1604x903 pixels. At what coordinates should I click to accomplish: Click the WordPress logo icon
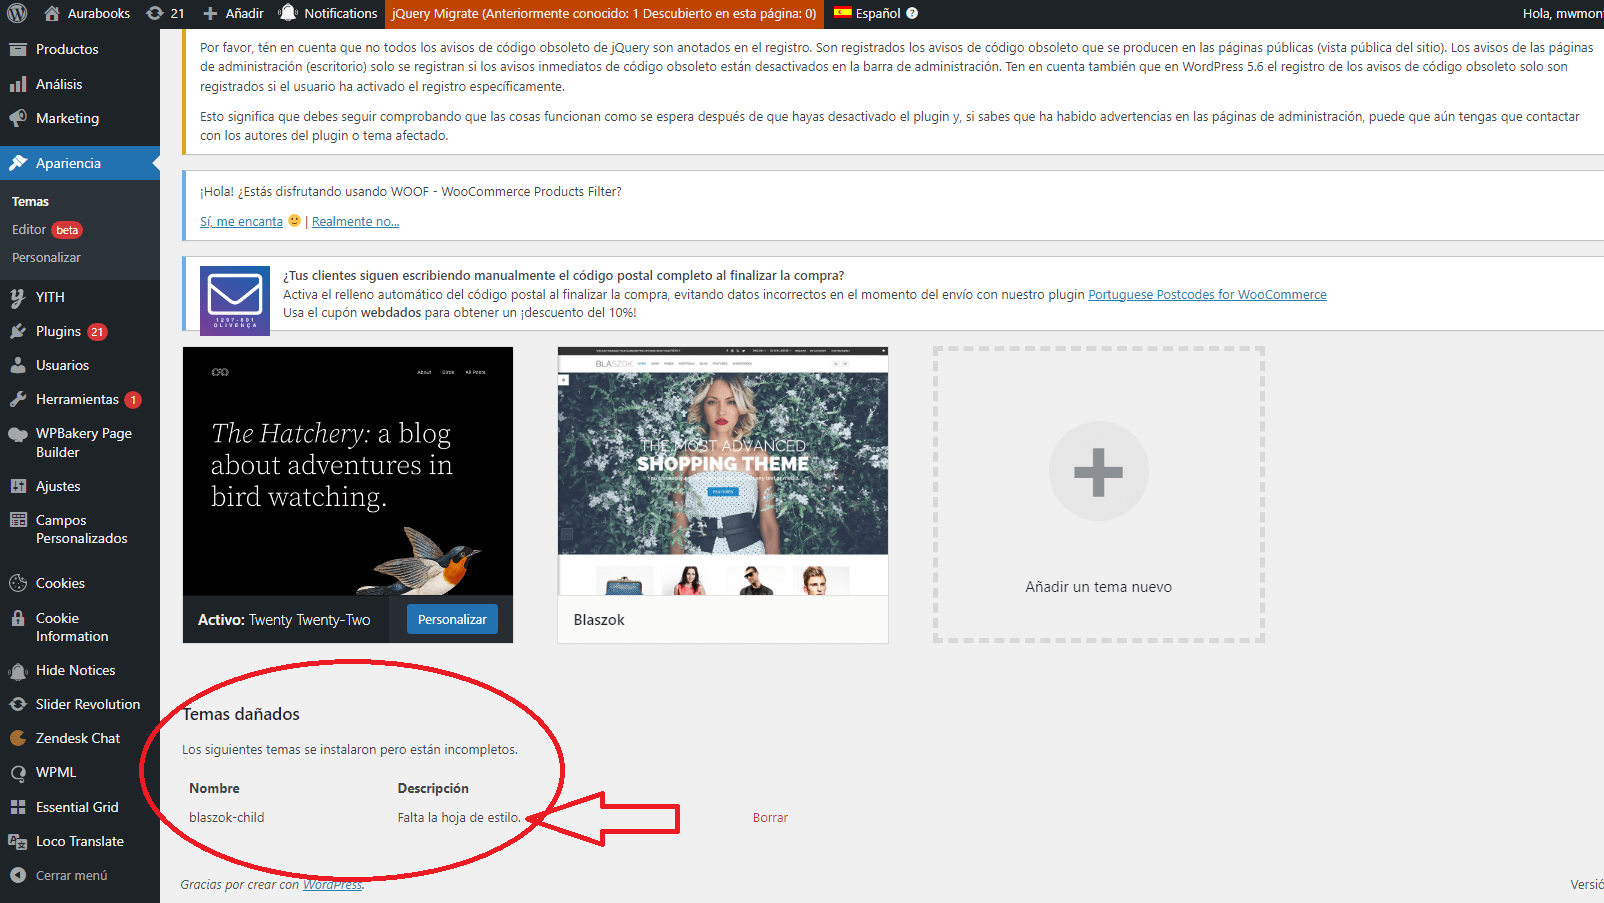[17, 14]
